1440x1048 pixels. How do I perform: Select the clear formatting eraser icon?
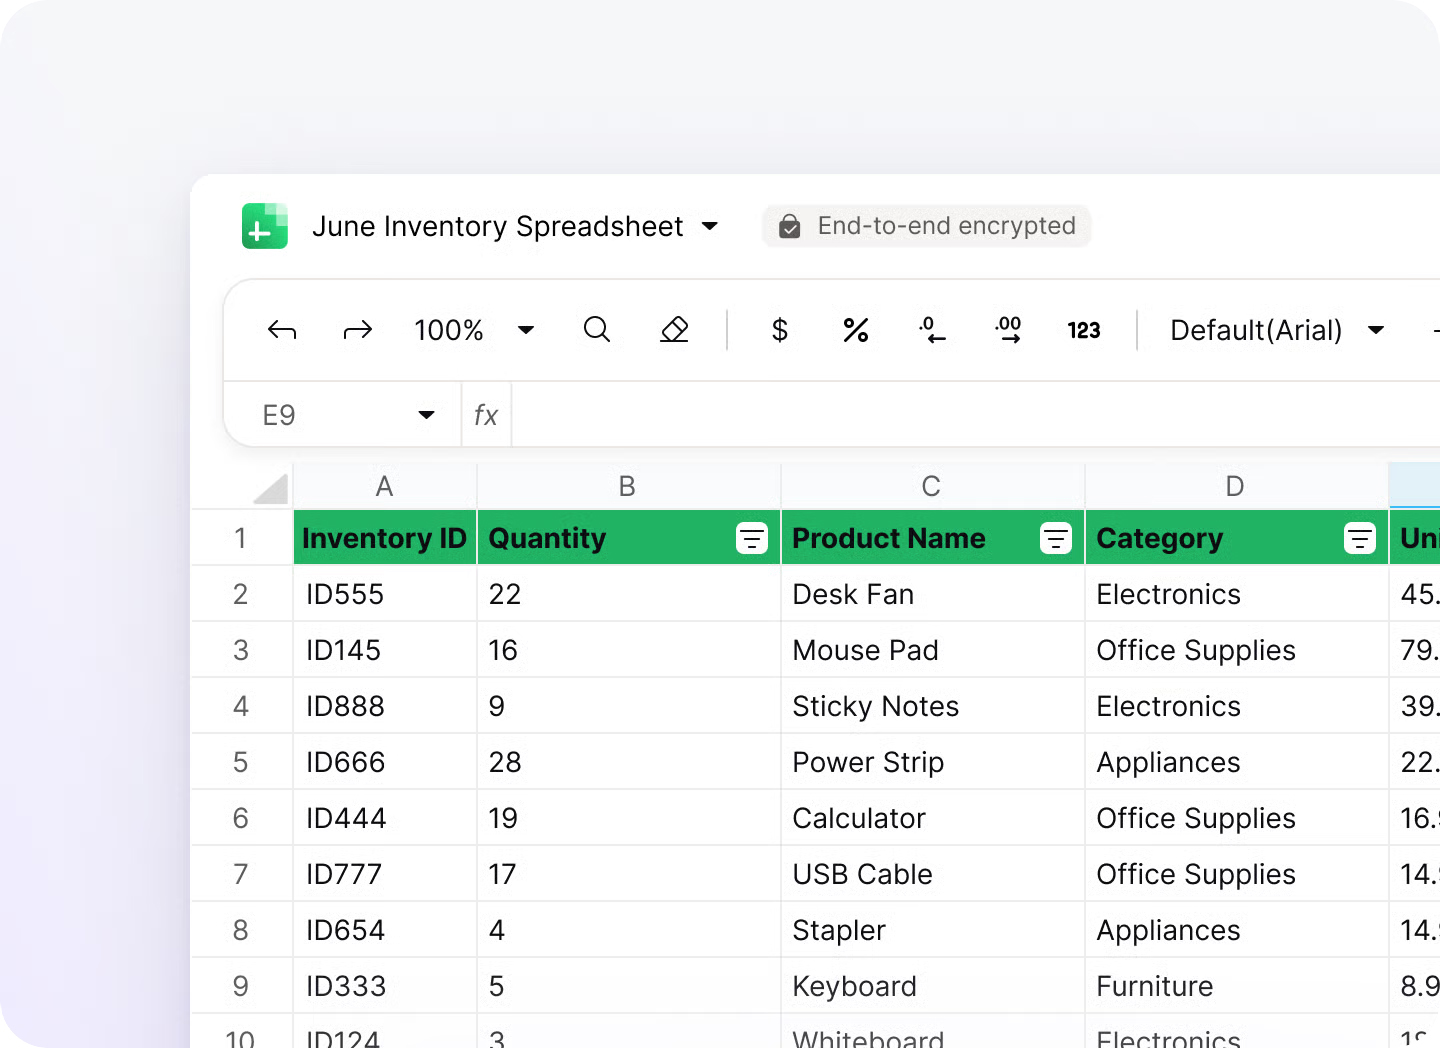click(675, 330)
